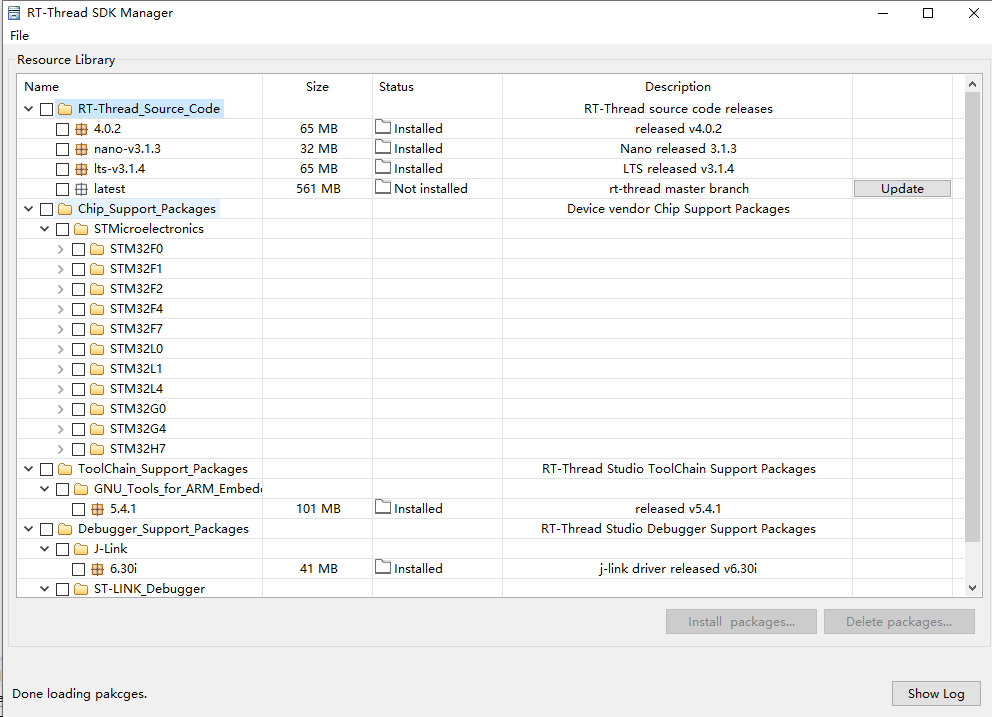992x717 pixels.
Task: Enable the RT-Thread_Source_Code checkbox
Action: pyautogui.click(x=47, y=109)
